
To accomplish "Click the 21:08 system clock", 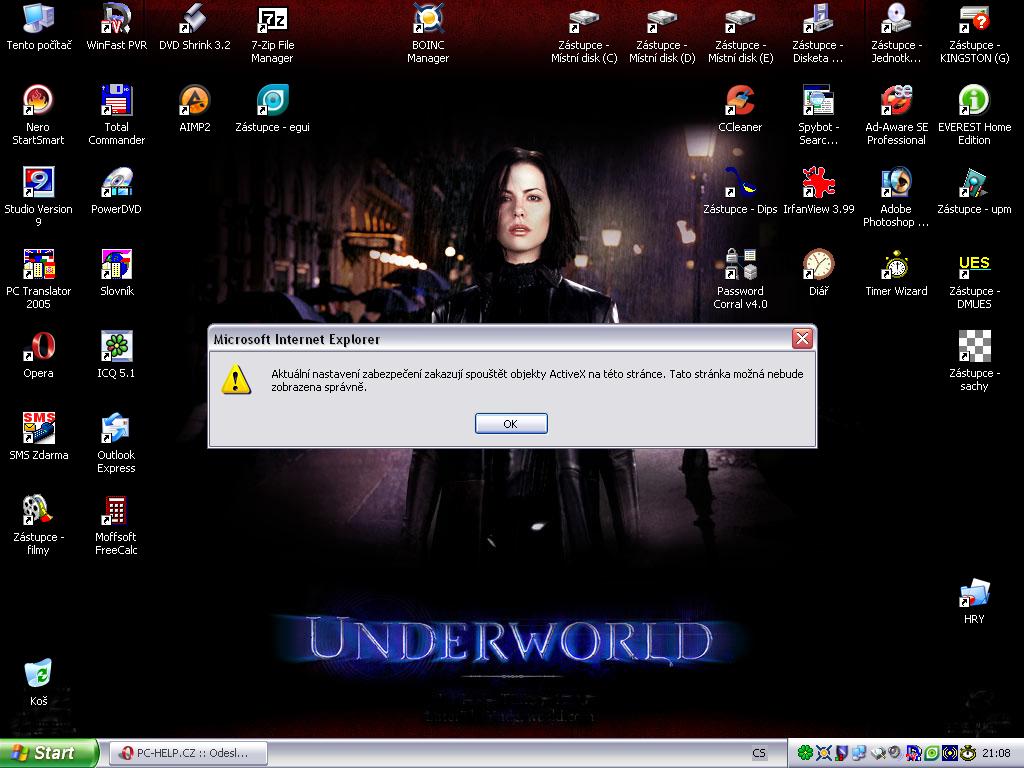I will click(x=996, y=753).
